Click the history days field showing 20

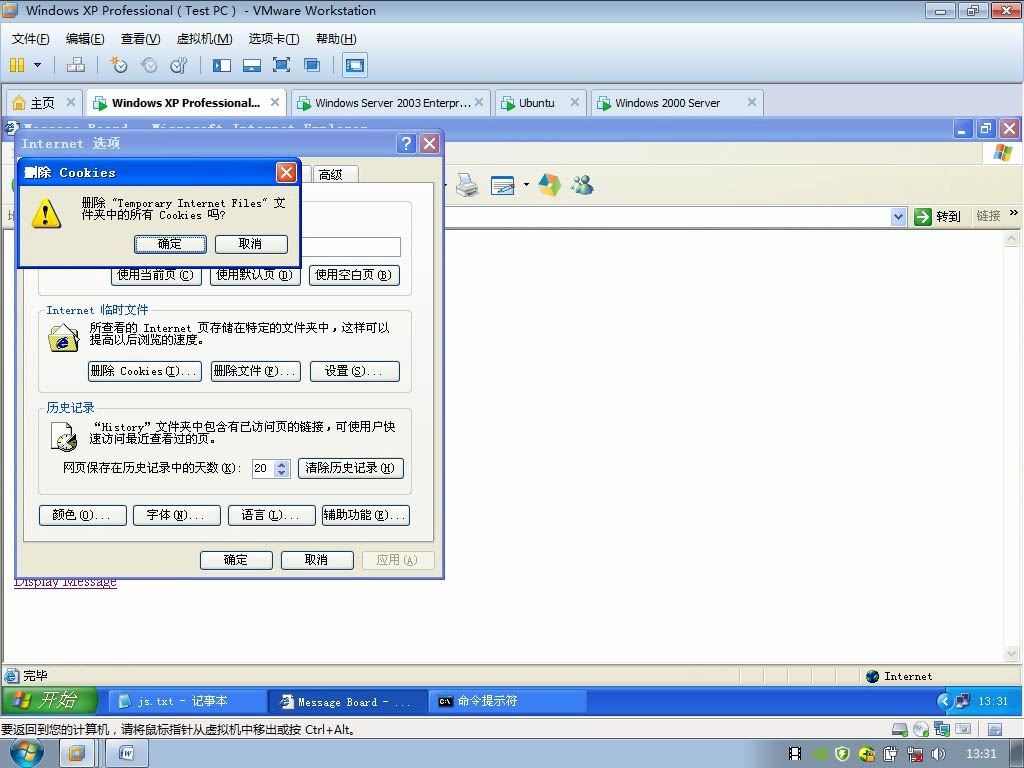click(x=264, y=468)
